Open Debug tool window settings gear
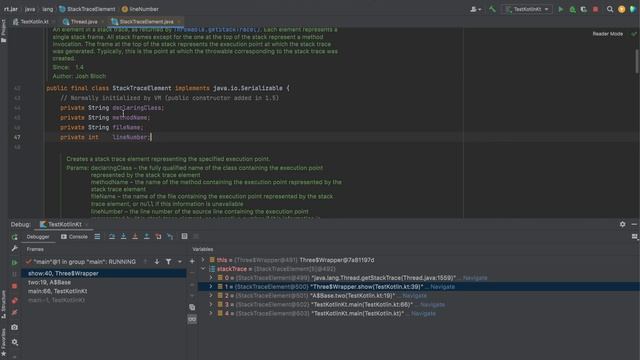The height and width of the screenshot is (360, 640). tap(622, 224)
